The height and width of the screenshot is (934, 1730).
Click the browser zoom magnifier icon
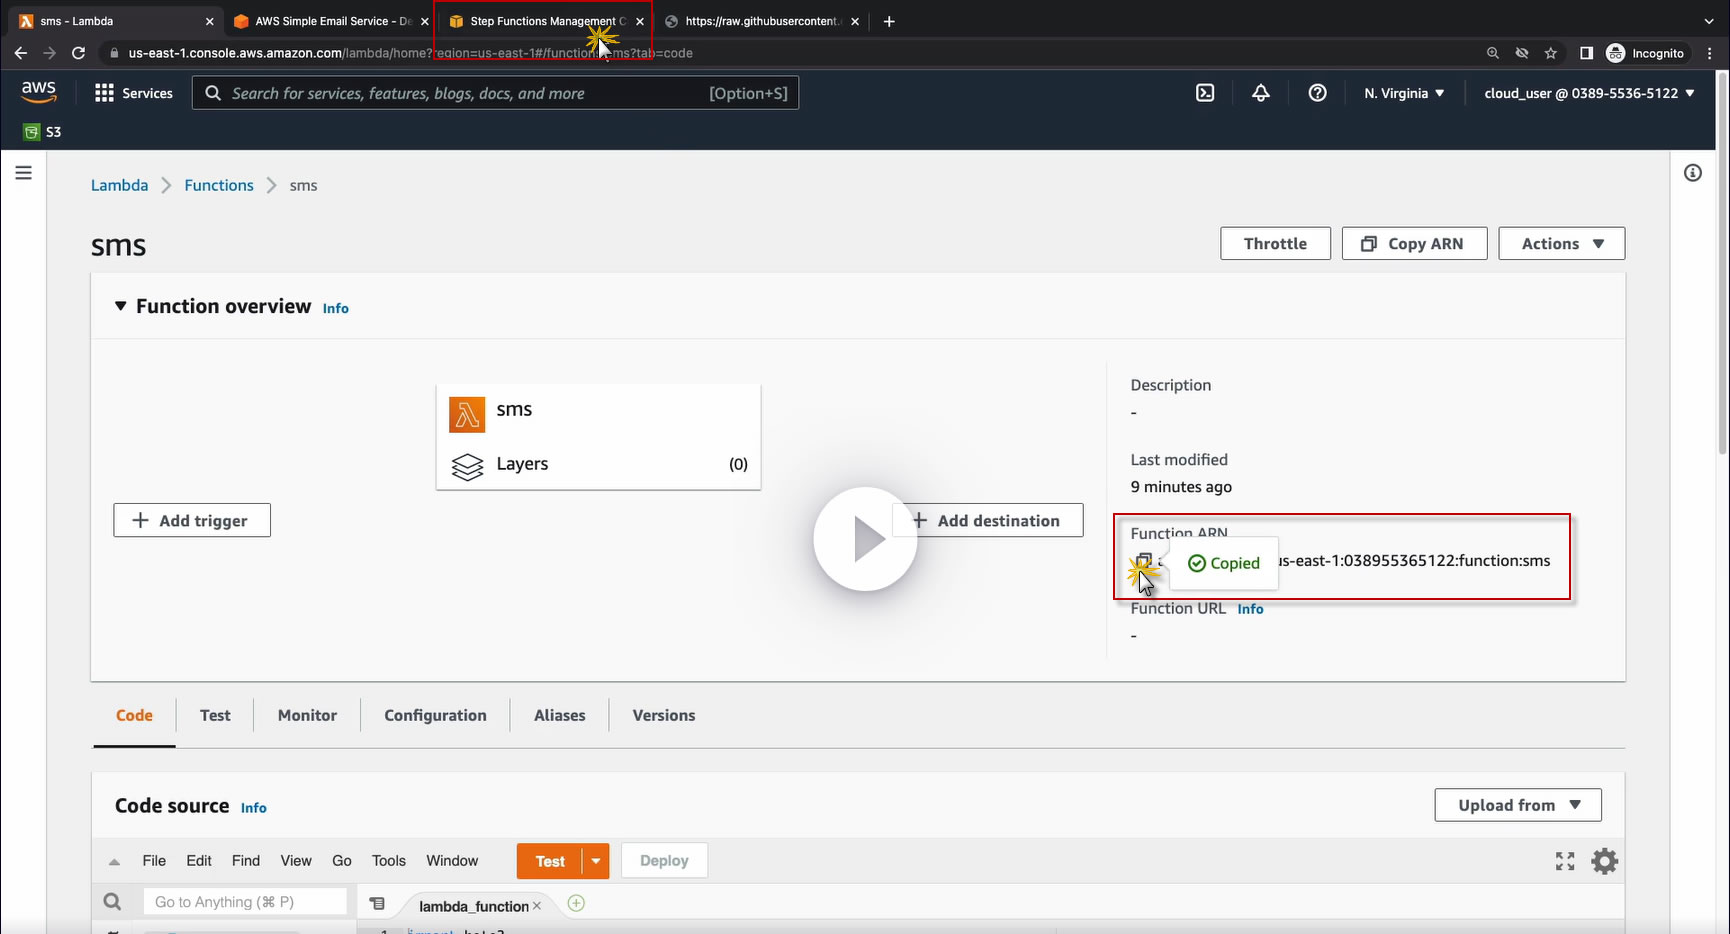(x=1493, y=53)
